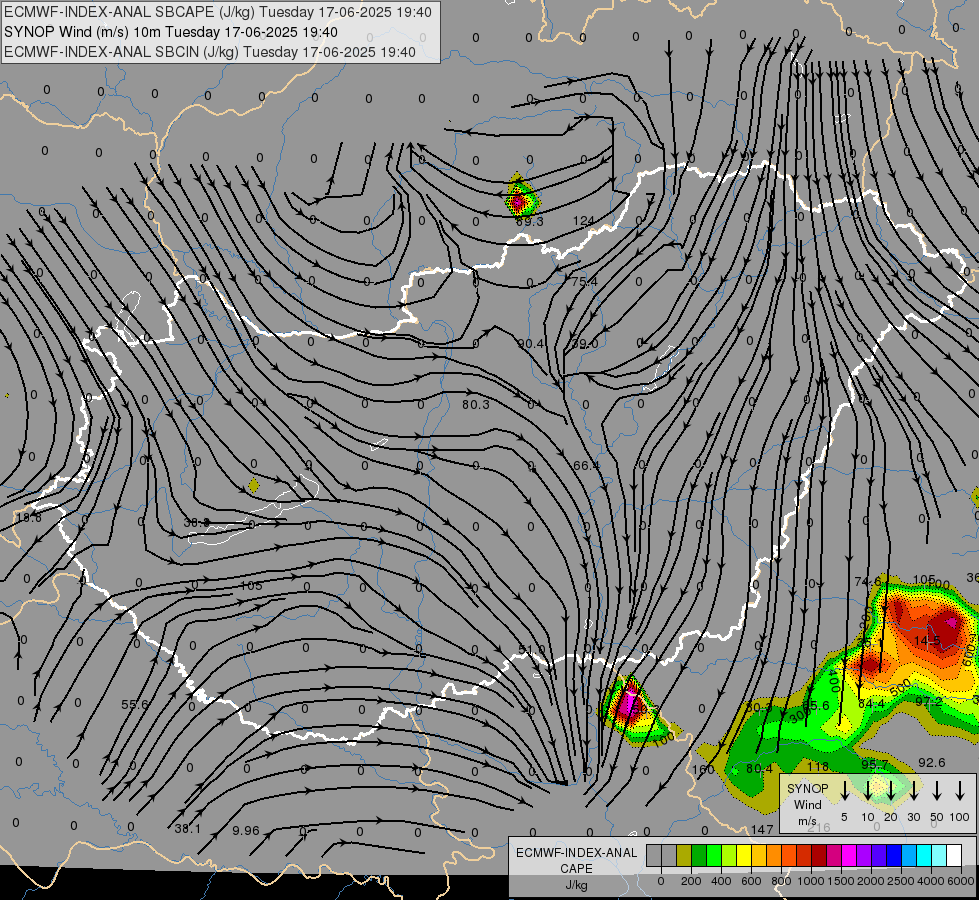Click the wind legend arrow above 30
Image resolution: width=979 pixels, height=900 pixels.
click(914, 791)
